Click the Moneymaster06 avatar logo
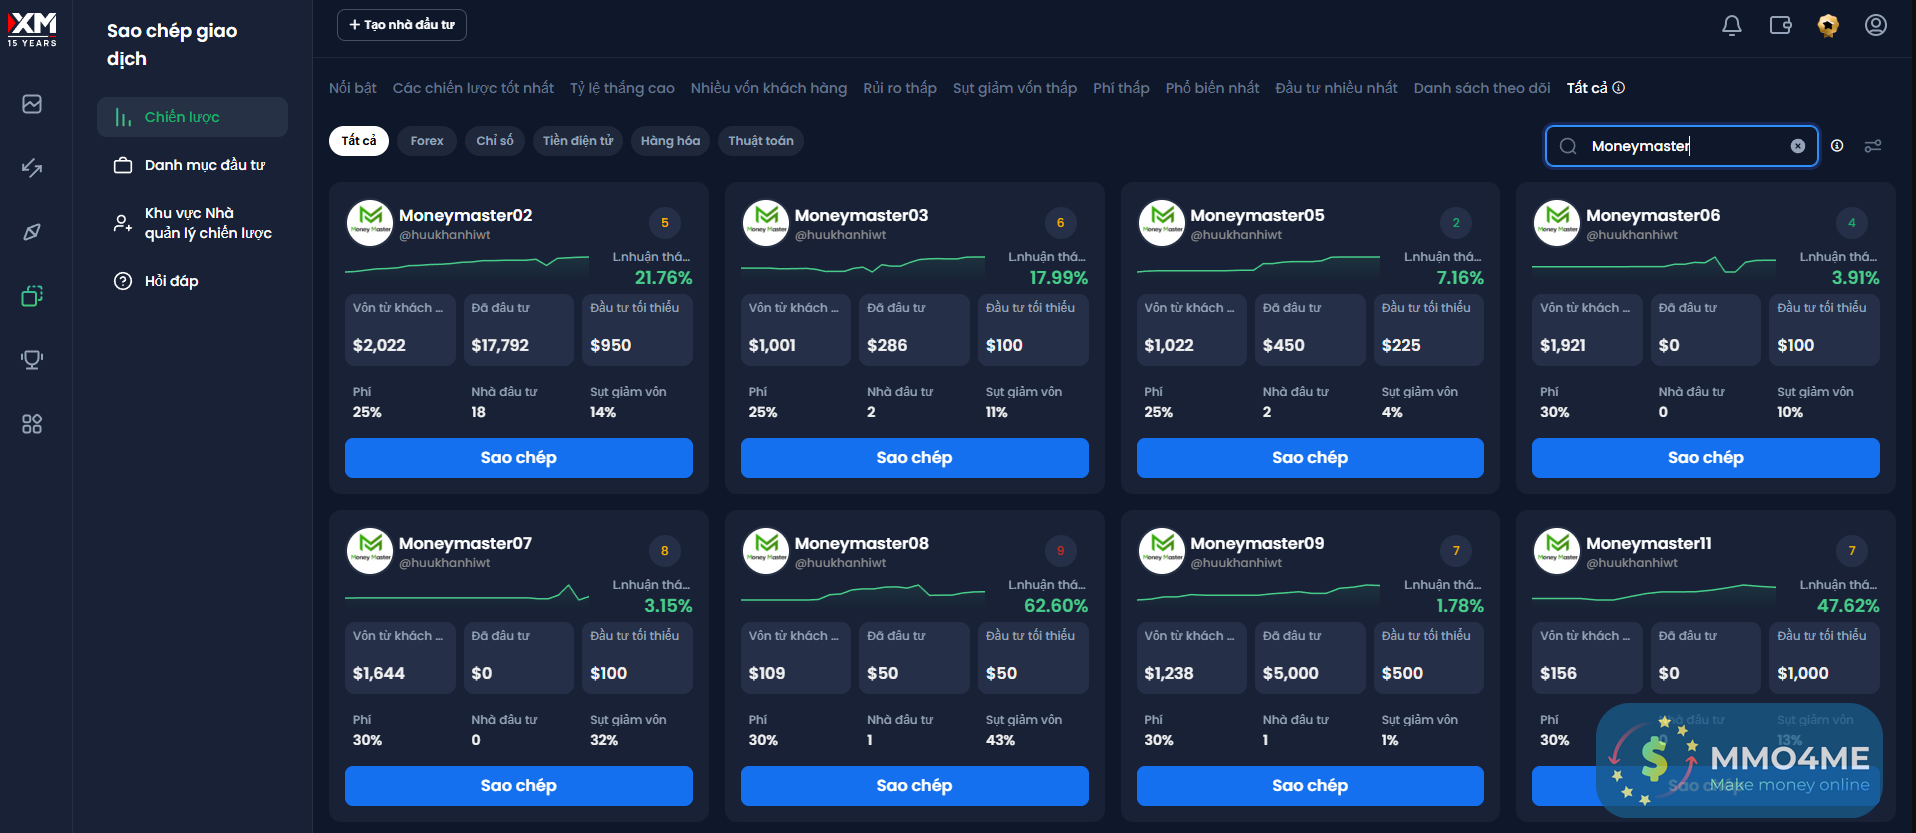 (1557, 223)
